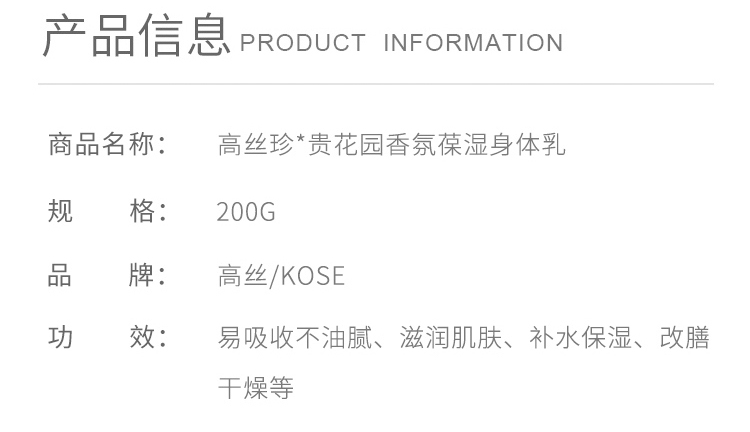
Task: Click the 产品信息 heading
Action: tap(136, 36)
